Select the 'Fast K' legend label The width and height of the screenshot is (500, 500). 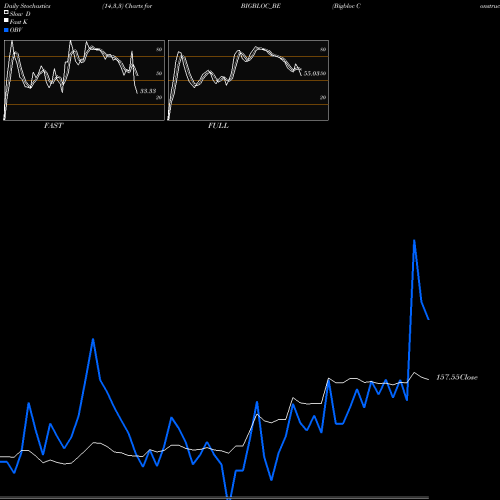18,22
